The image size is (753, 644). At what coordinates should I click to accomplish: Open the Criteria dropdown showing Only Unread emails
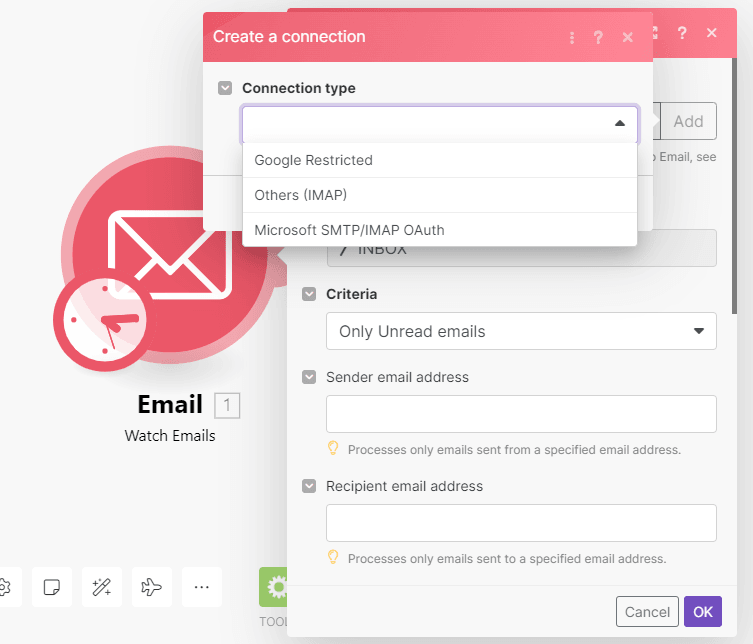pos(521,331)
